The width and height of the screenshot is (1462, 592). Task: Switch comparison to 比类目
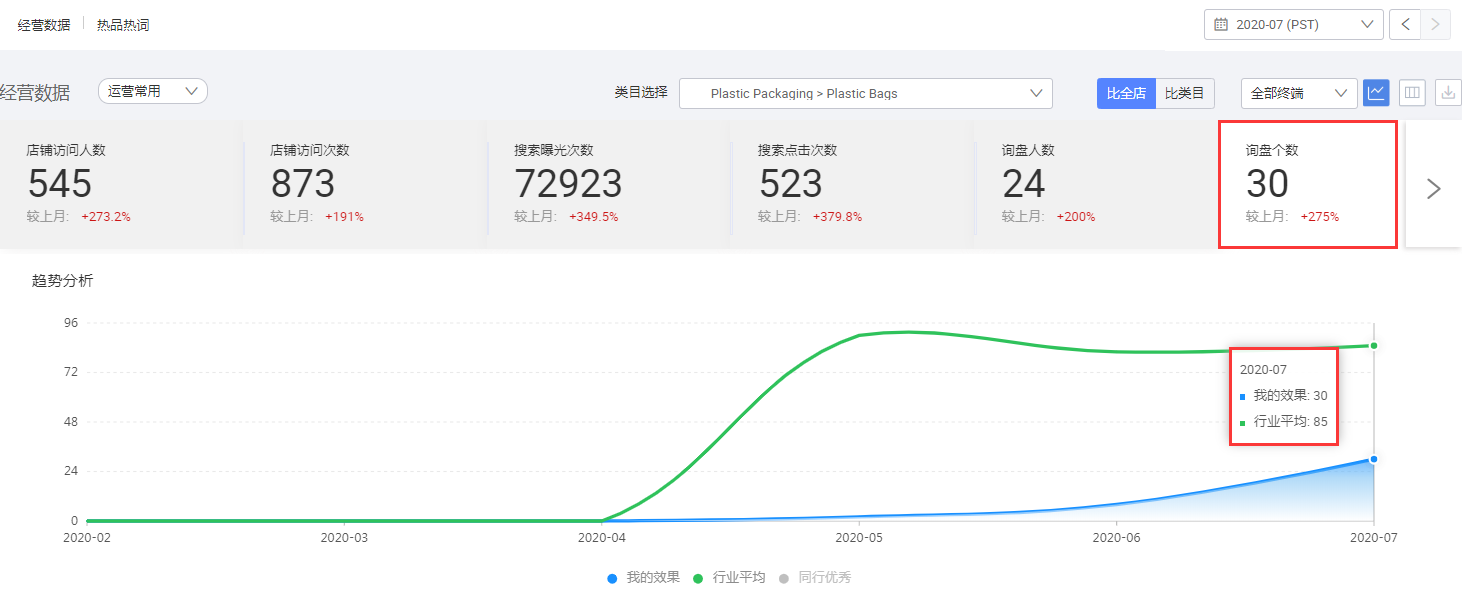point(1185,93)
